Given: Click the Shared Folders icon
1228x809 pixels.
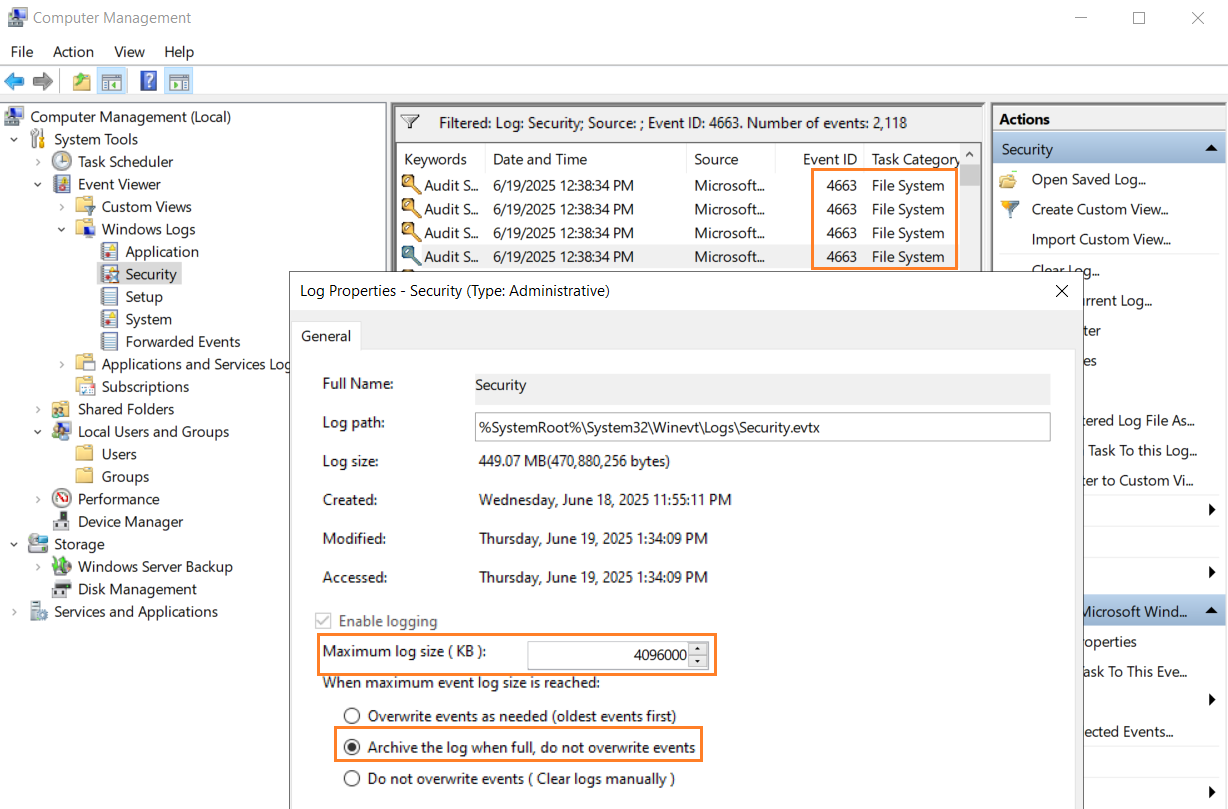Looking at the screenshot, I should pyautogui.click(x=62, y=409).
